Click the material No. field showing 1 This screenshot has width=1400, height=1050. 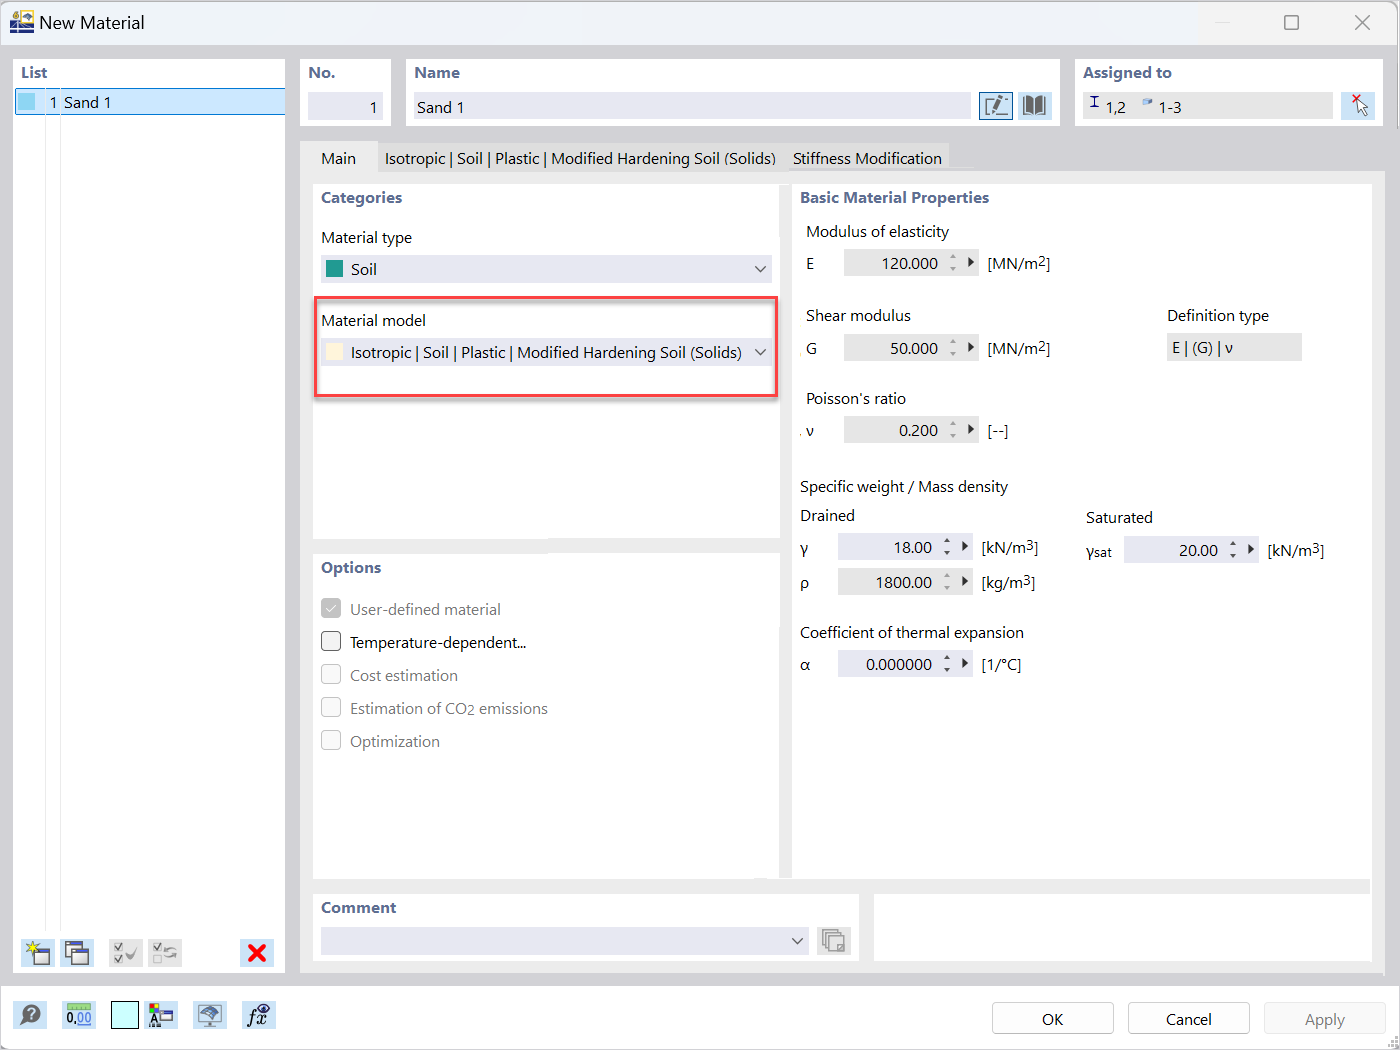click(x=345, y=106)
